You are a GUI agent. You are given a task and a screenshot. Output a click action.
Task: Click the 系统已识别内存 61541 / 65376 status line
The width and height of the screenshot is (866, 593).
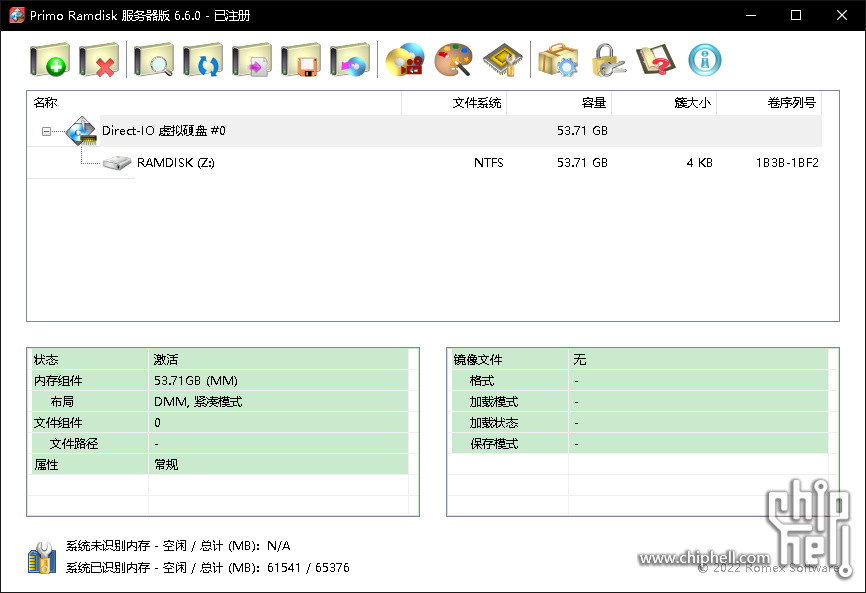pyautogui.click(x=208, y=568)
